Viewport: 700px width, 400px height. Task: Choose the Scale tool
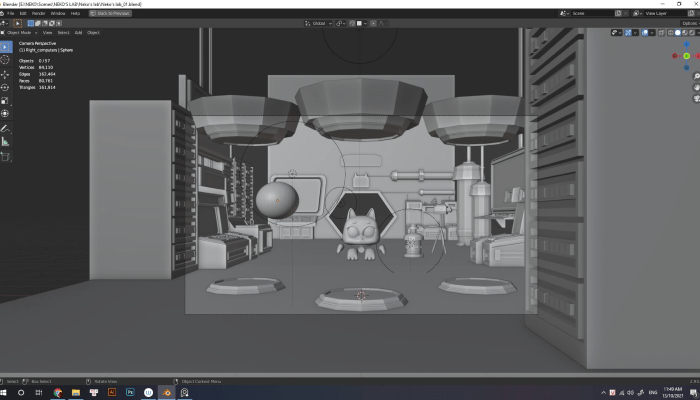click(5, 100)
